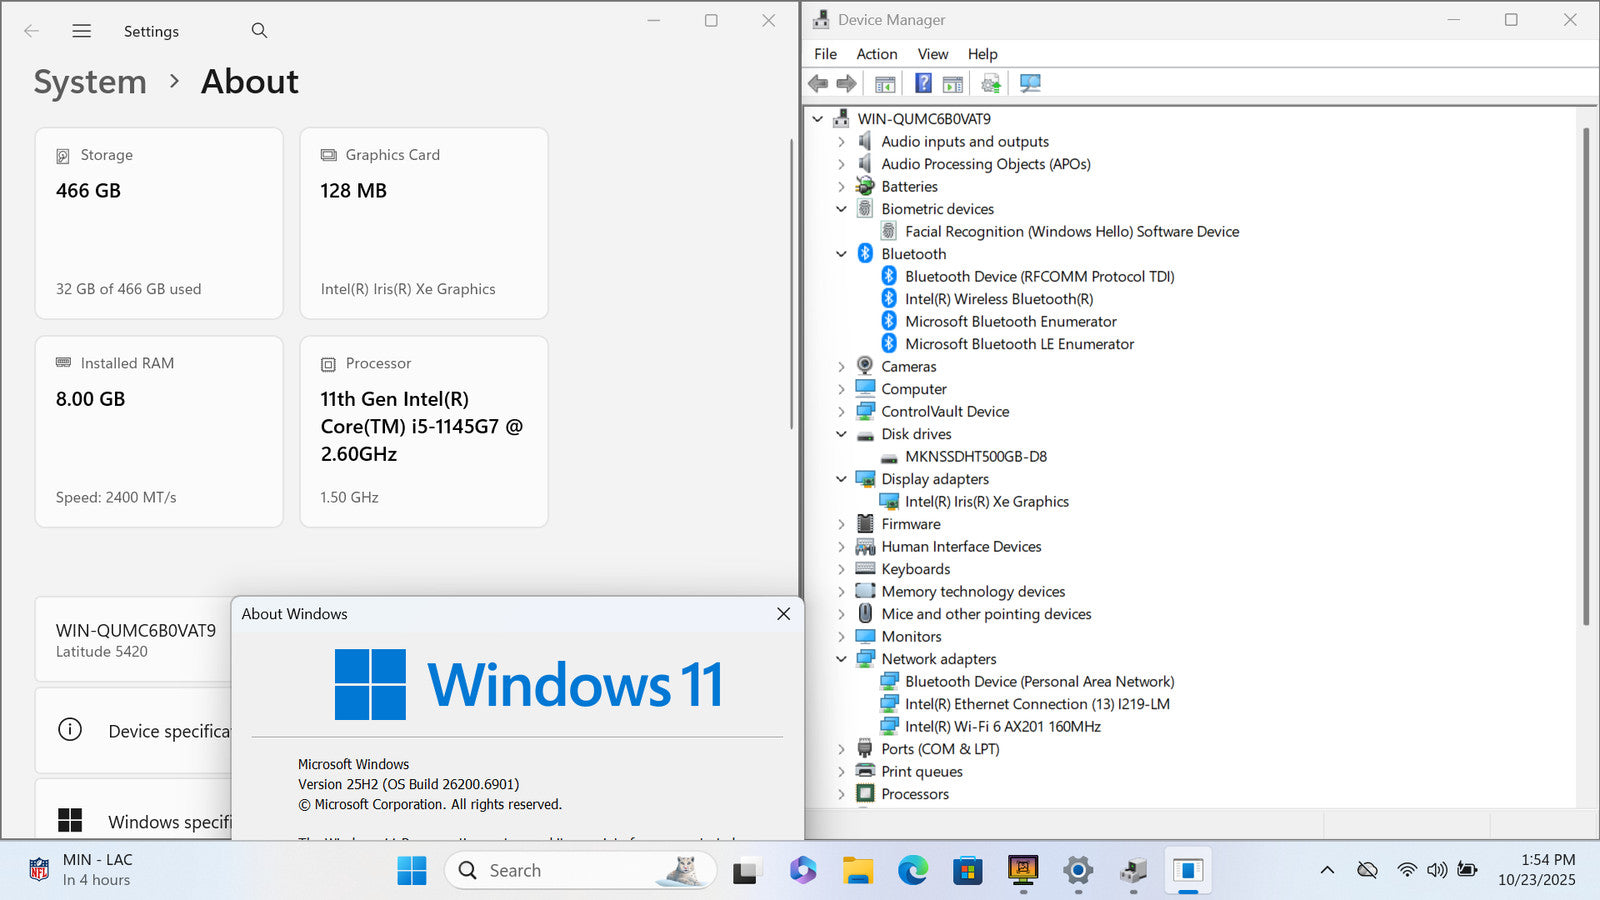Click Show/Hide Console Tree toolbar icon
Image resolution: width=1600 pixels, height=900 pixels.
point(885,83)
